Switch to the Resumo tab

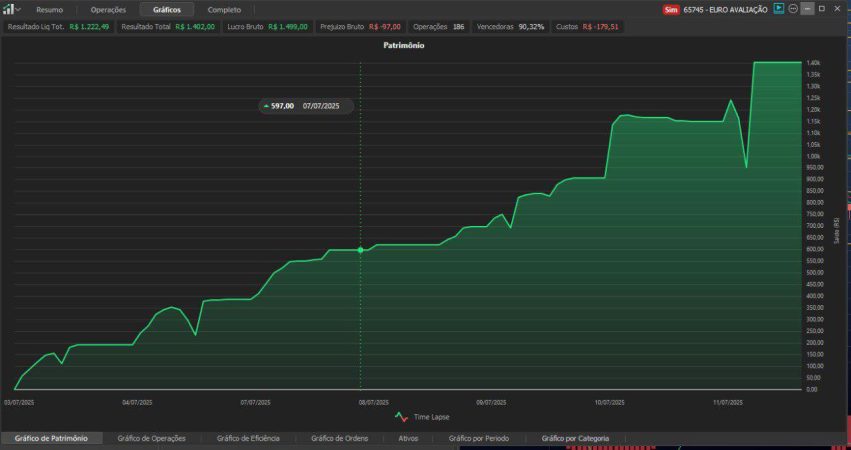49,10
